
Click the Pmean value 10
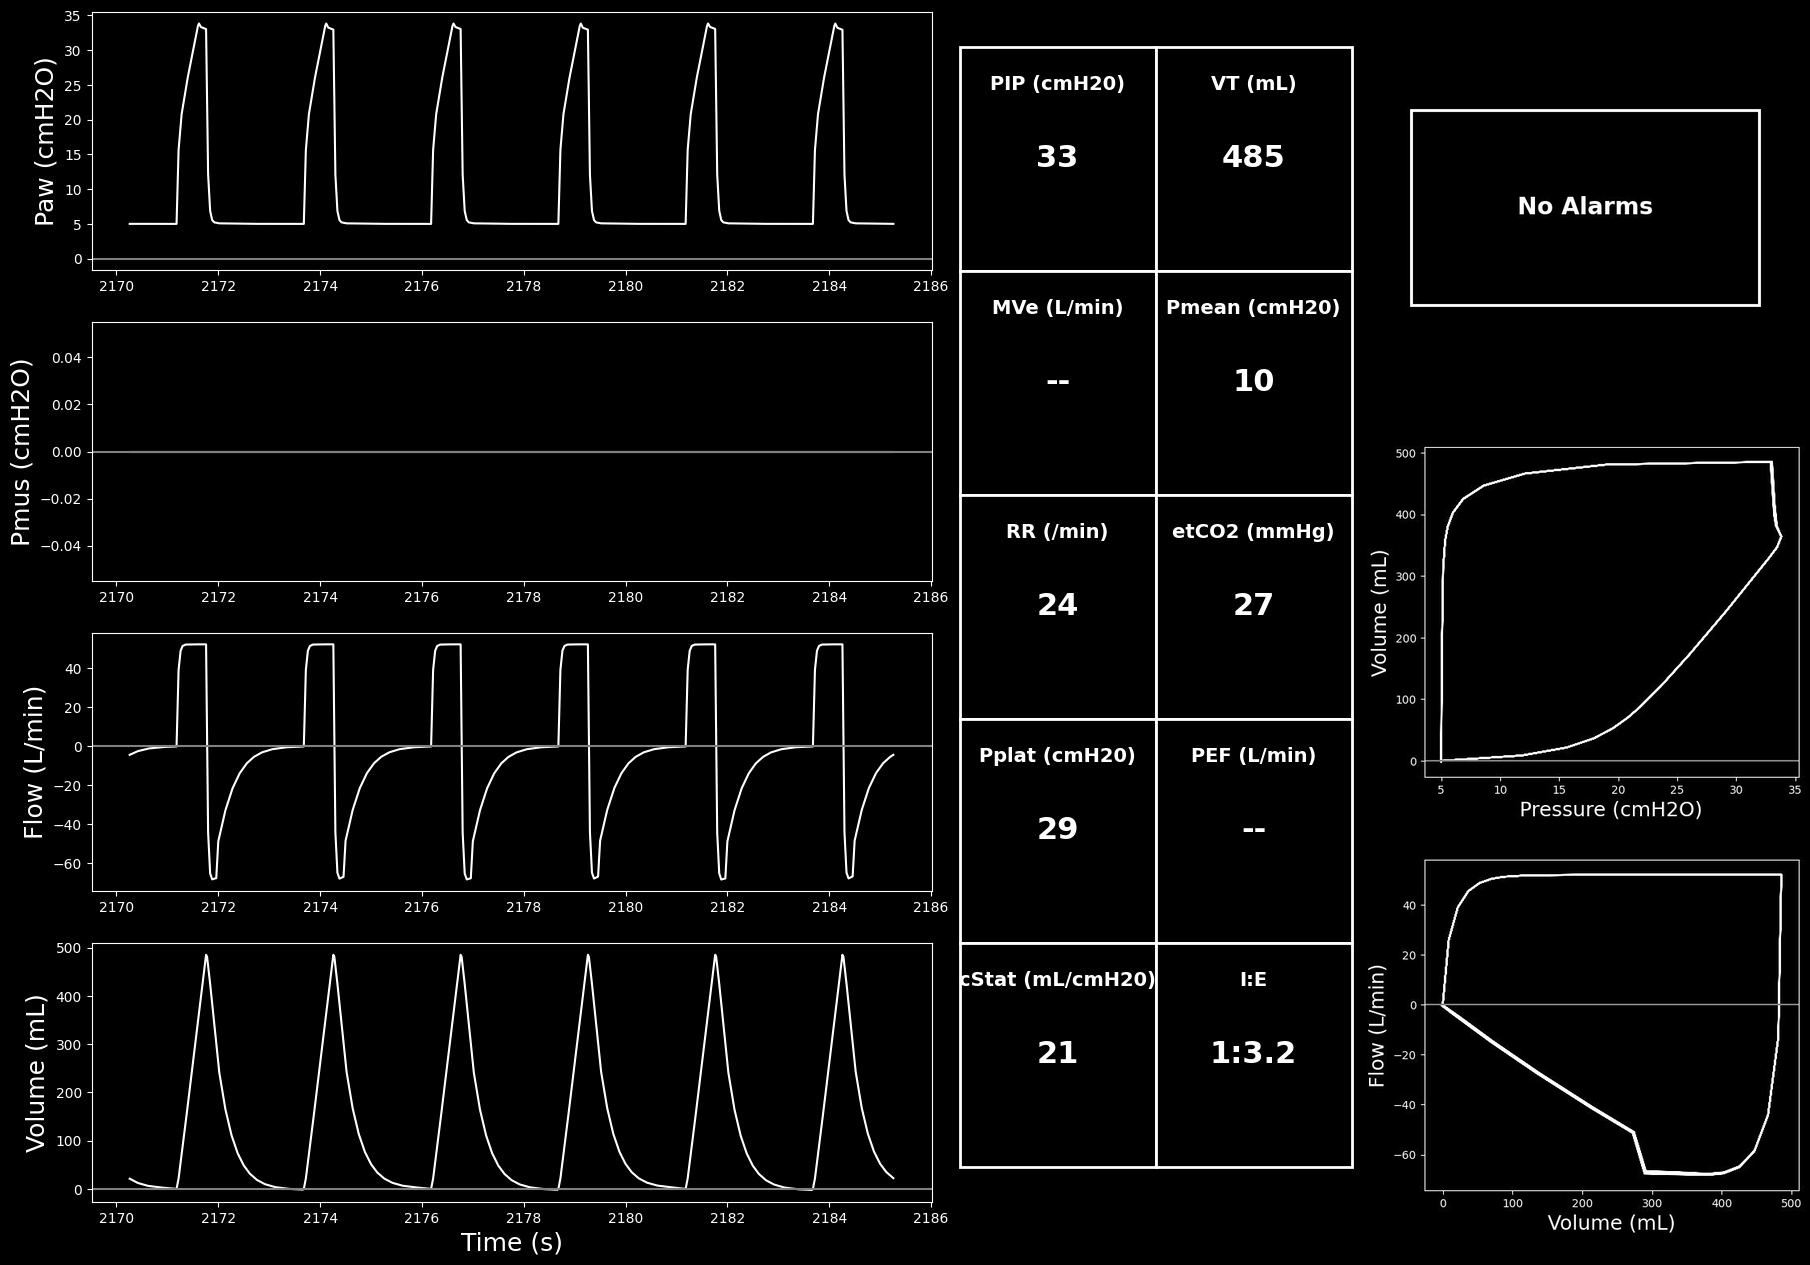1253,381
